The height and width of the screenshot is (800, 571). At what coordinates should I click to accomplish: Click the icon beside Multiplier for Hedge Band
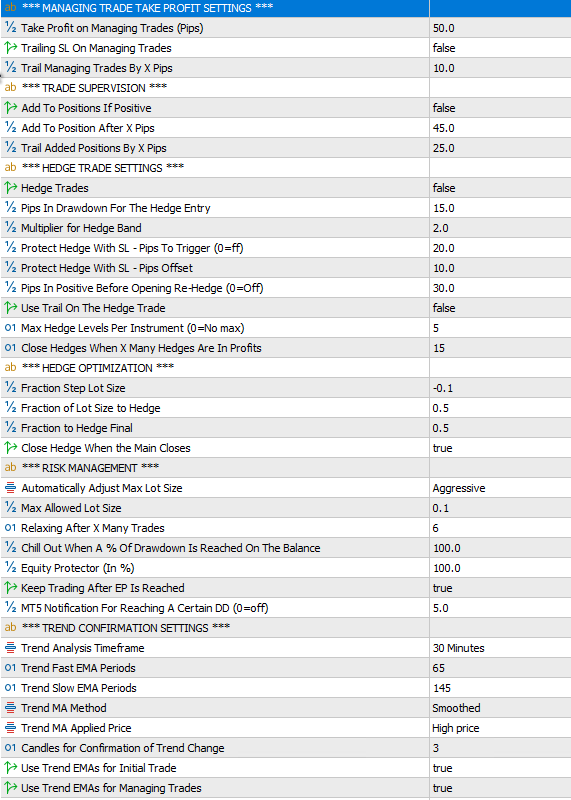[x=10, y=228]
